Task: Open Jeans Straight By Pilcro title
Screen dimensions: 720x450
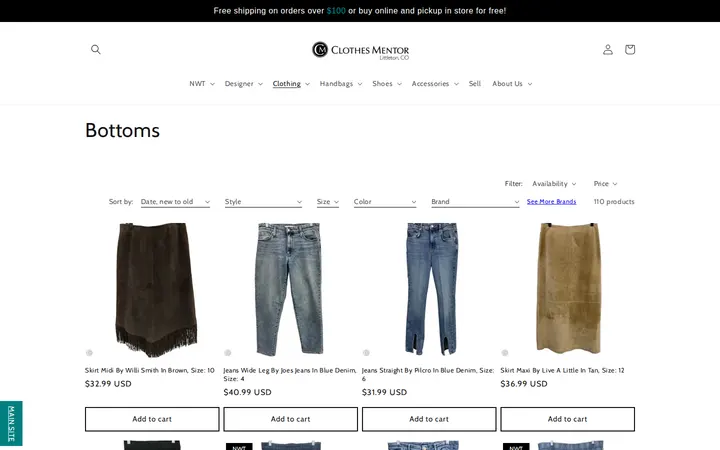Action: 428,374
